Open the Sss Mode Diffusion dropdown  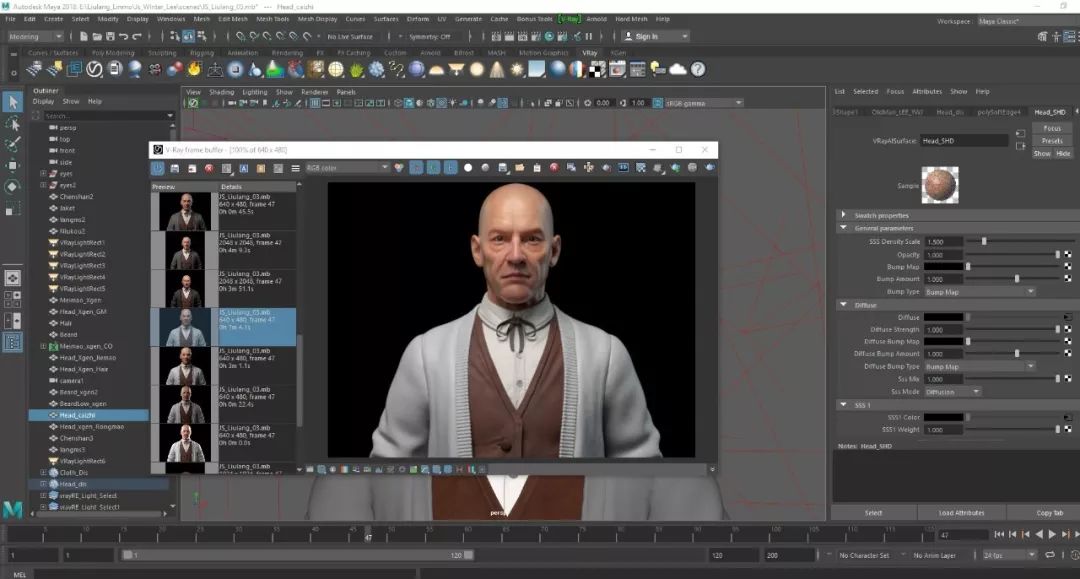click(x=952, y=392)
